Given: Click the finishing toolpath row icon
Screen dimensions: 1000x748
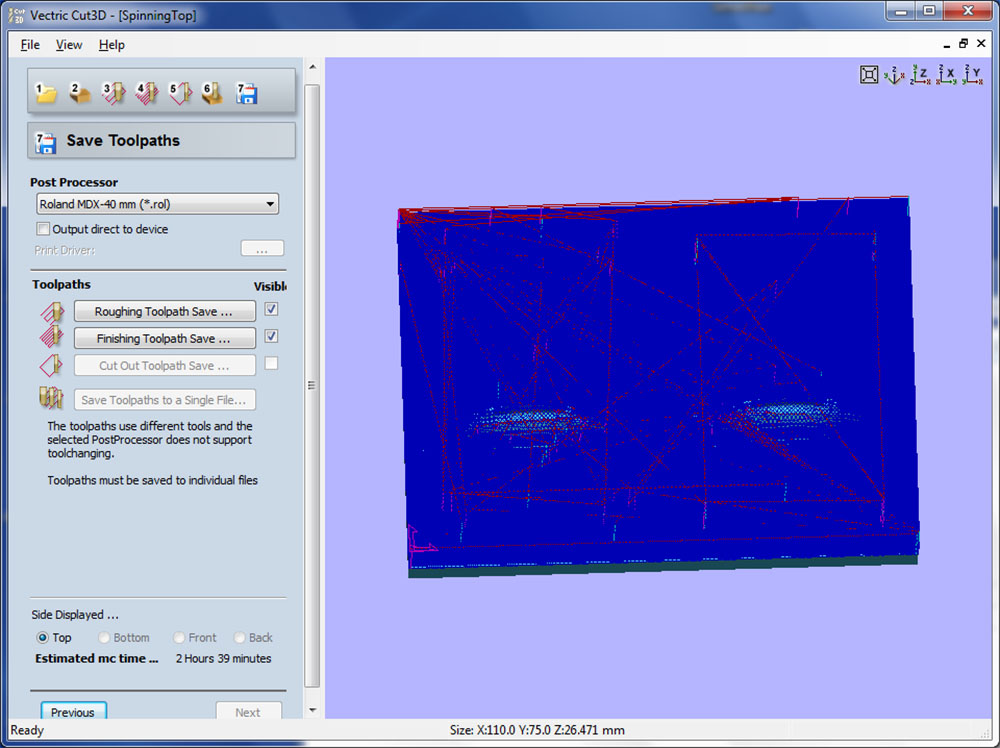Looking at the screenshot, I should [x=52, y=337].
